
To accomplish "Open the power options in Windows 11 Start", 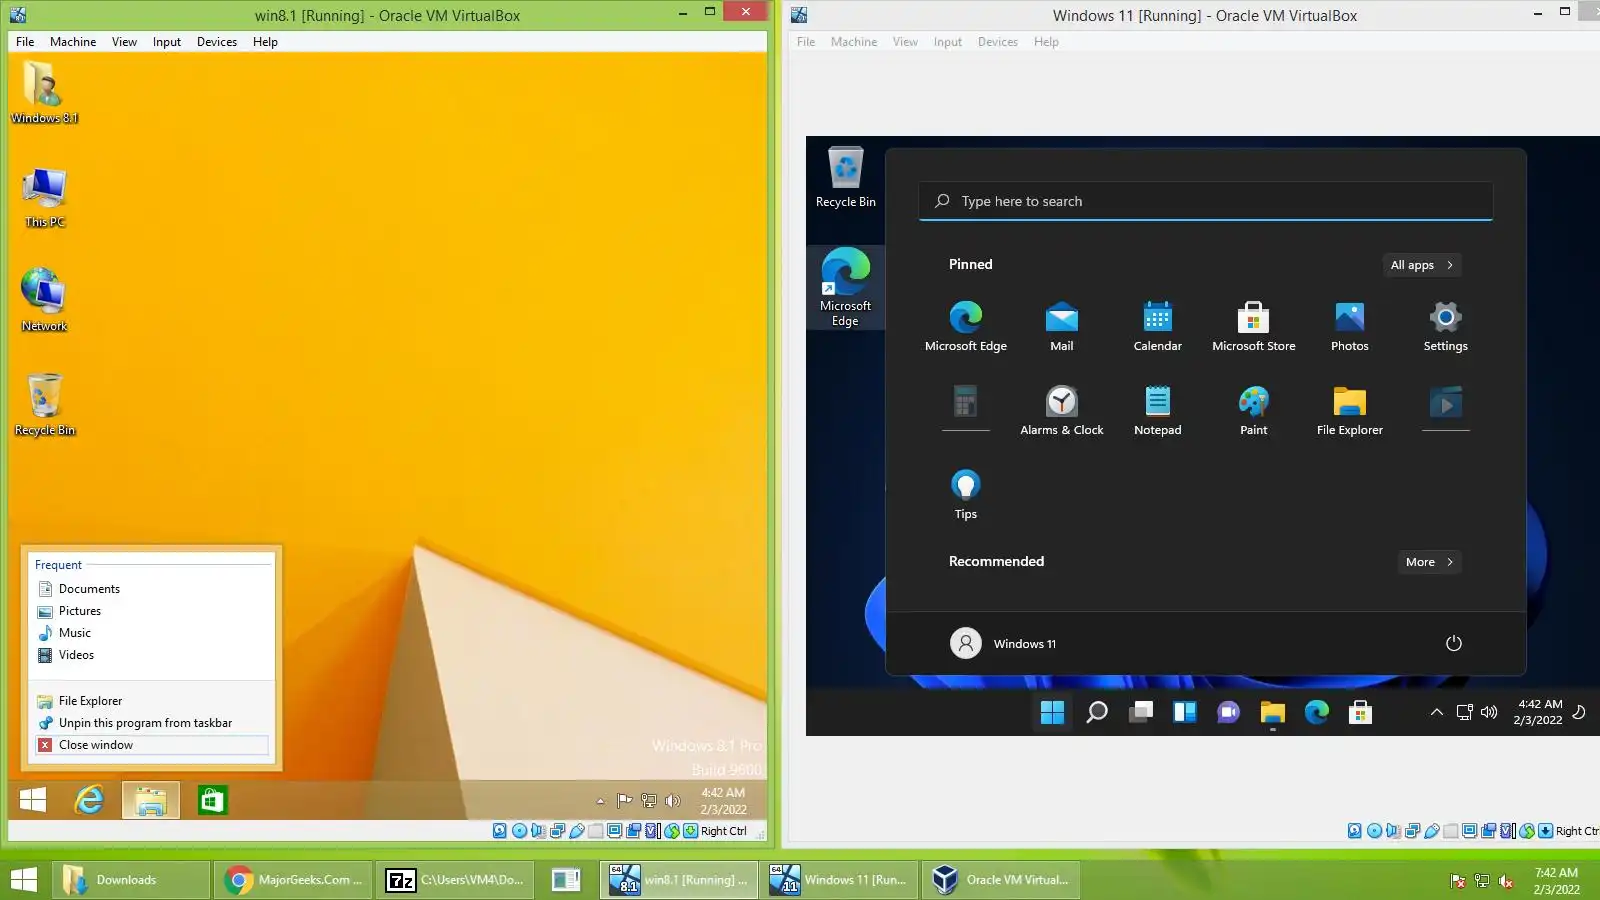I will (1454, 643).
